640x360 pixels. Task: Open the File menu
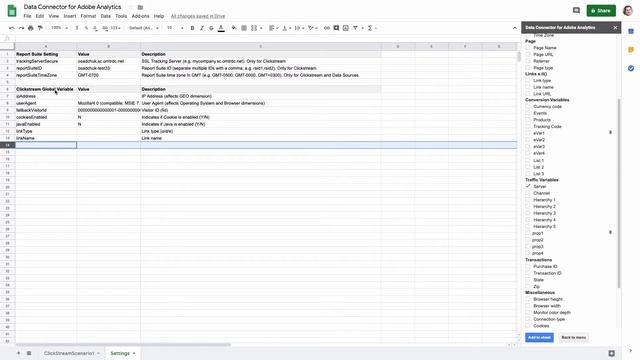[x=27, y=16]
